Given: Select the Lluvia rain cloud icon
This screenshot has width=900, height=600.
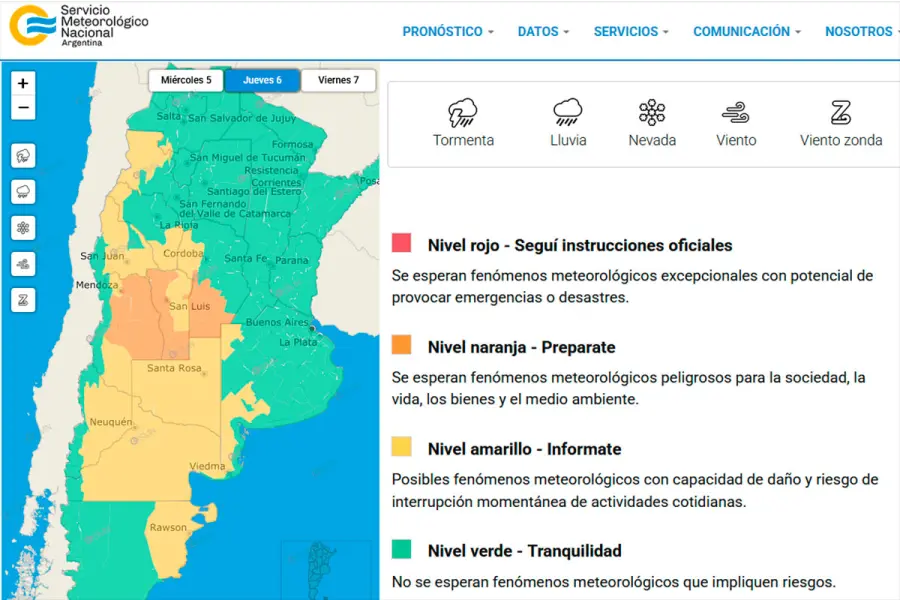Looking at the screenshot, I should [x=568, y=112].
